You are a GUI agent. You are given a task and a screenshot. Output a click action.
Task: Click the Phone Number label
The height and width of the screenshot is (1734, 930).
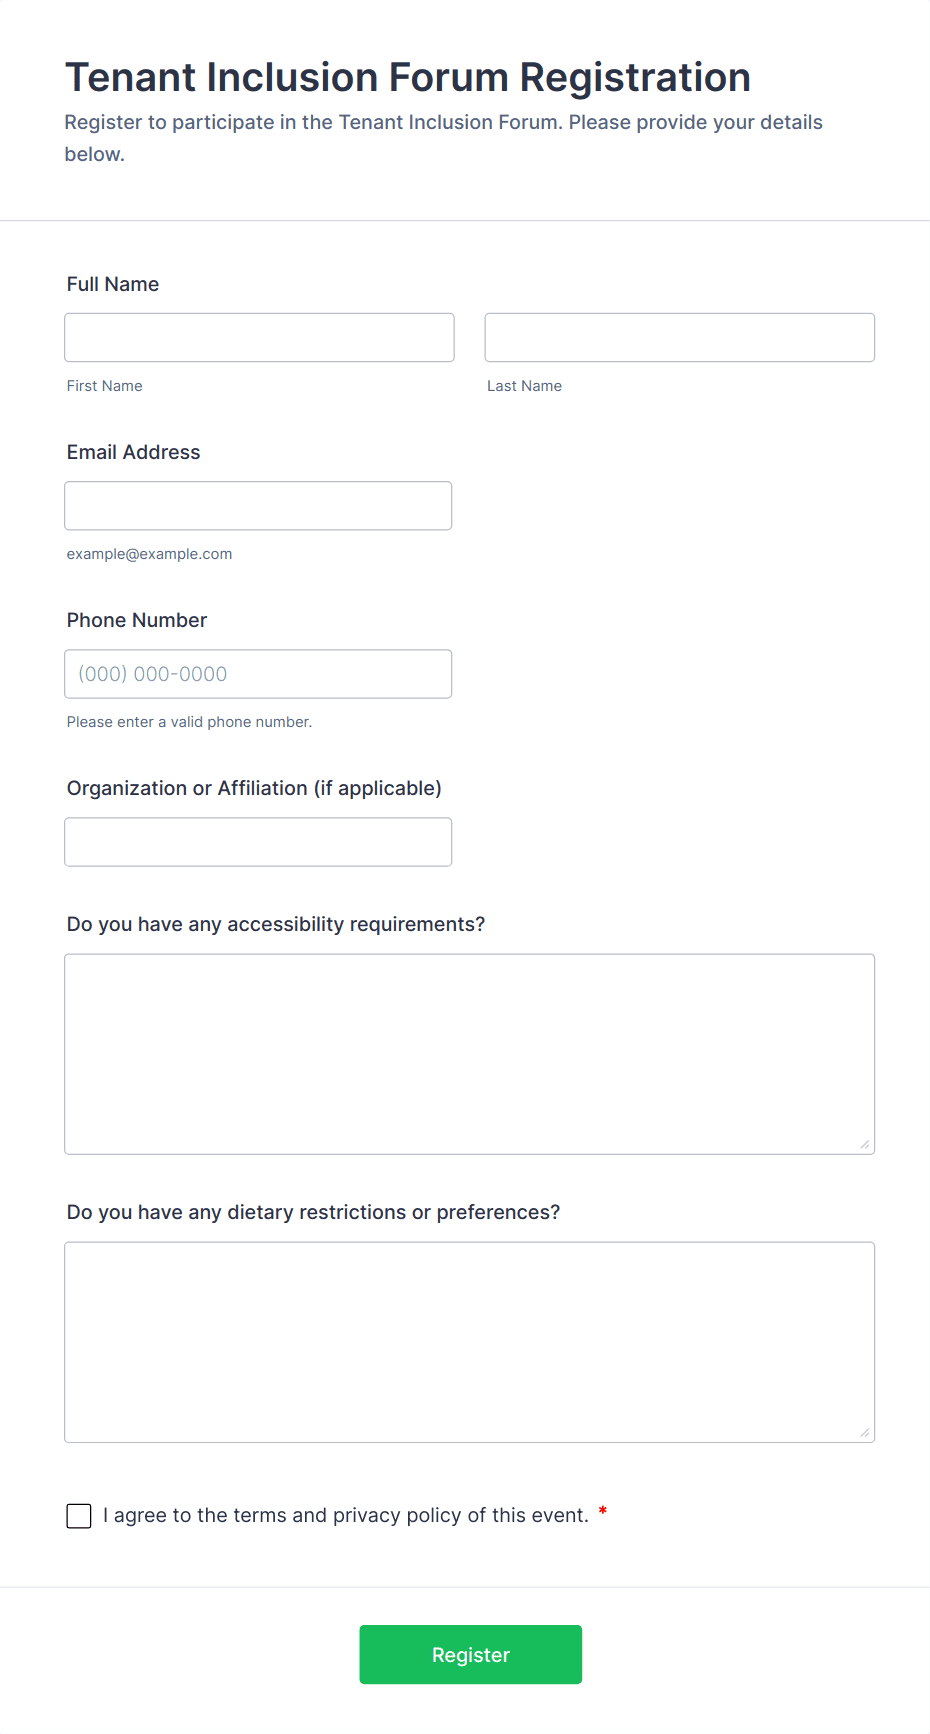[x=137, y=620]
